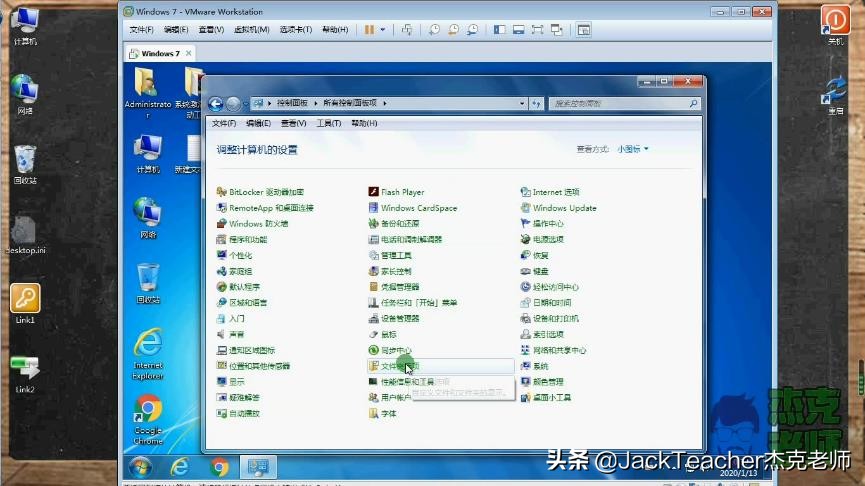Open 操作中心 item
This screenshot has height=486, width=865.
tap(542, 223)
